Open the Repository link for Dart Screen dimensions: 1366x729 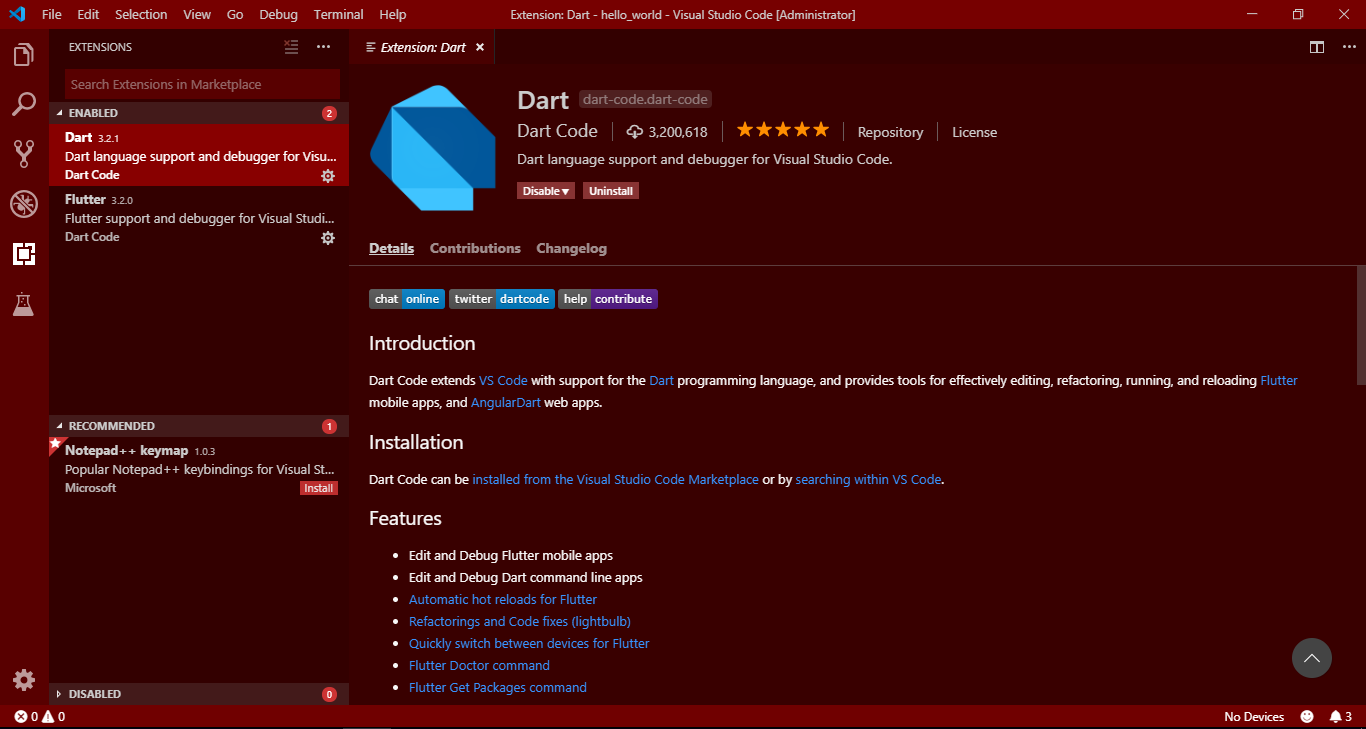(889, 131)
